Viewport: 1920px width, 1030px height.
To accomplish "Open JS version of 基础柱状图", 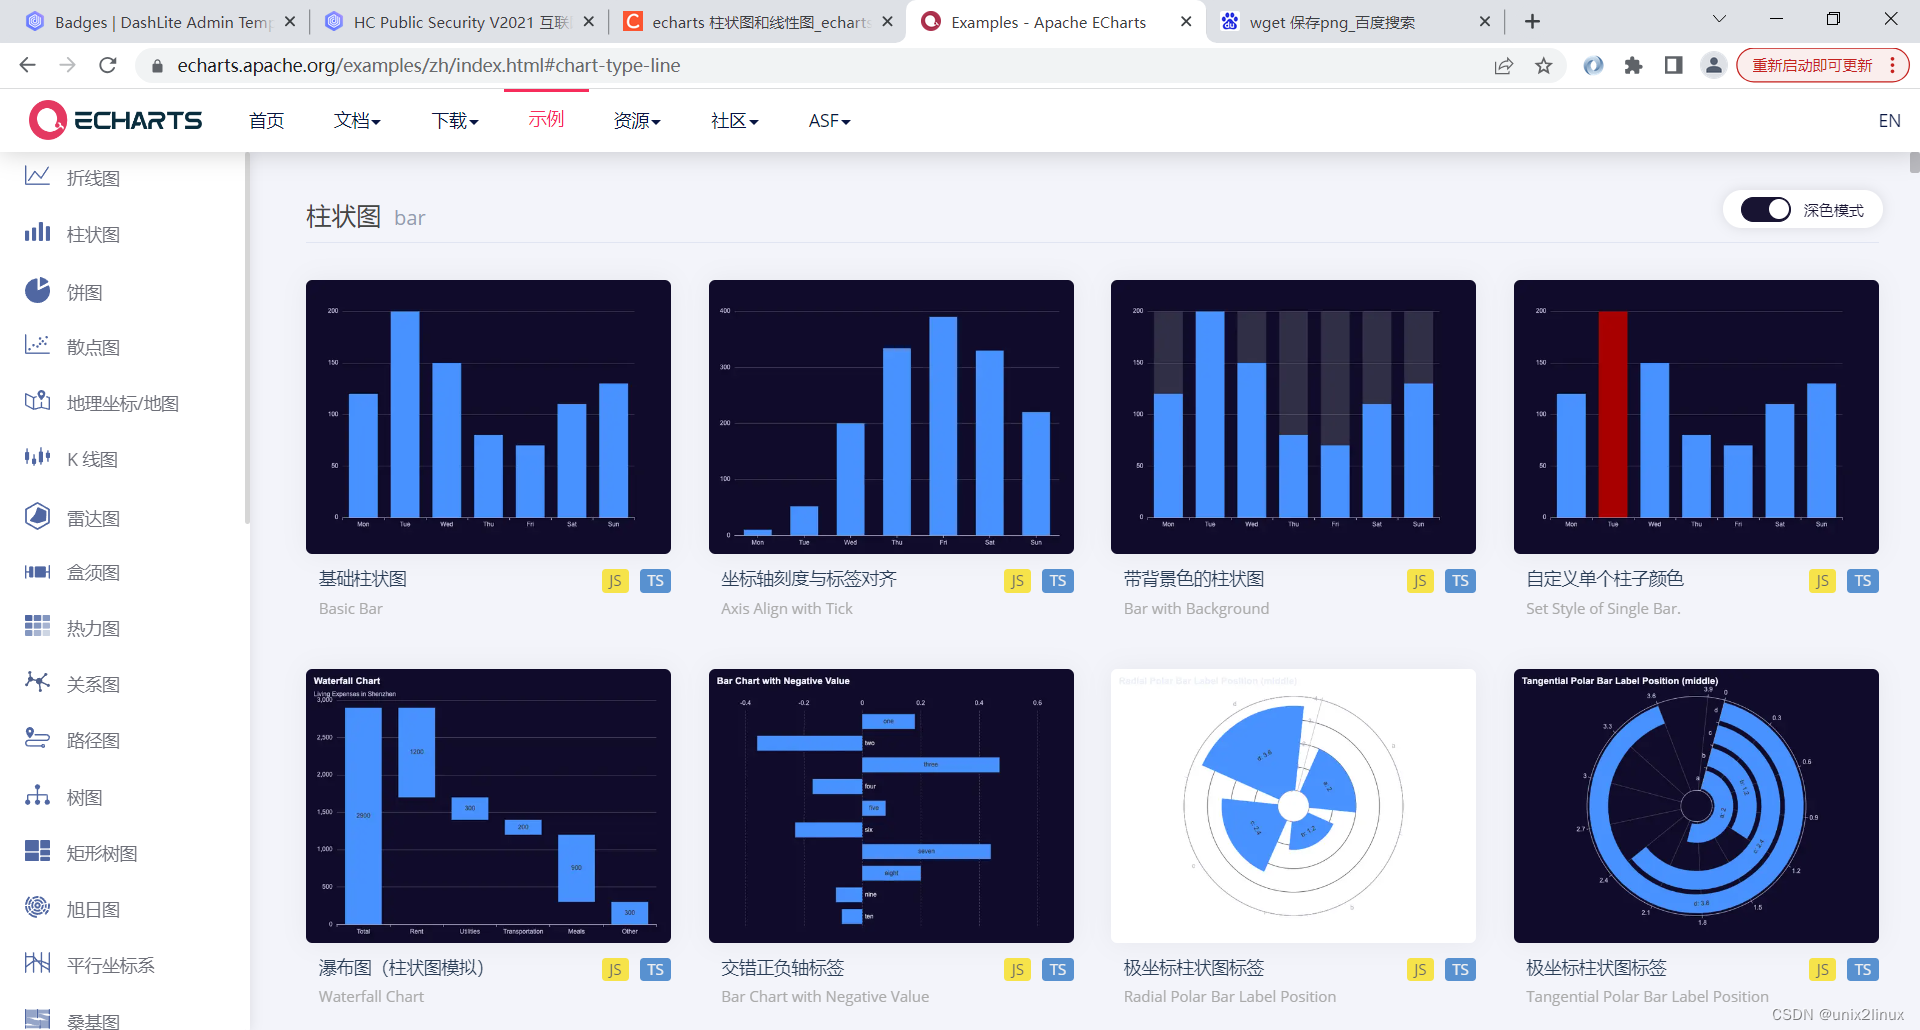I will click(615, 581).
